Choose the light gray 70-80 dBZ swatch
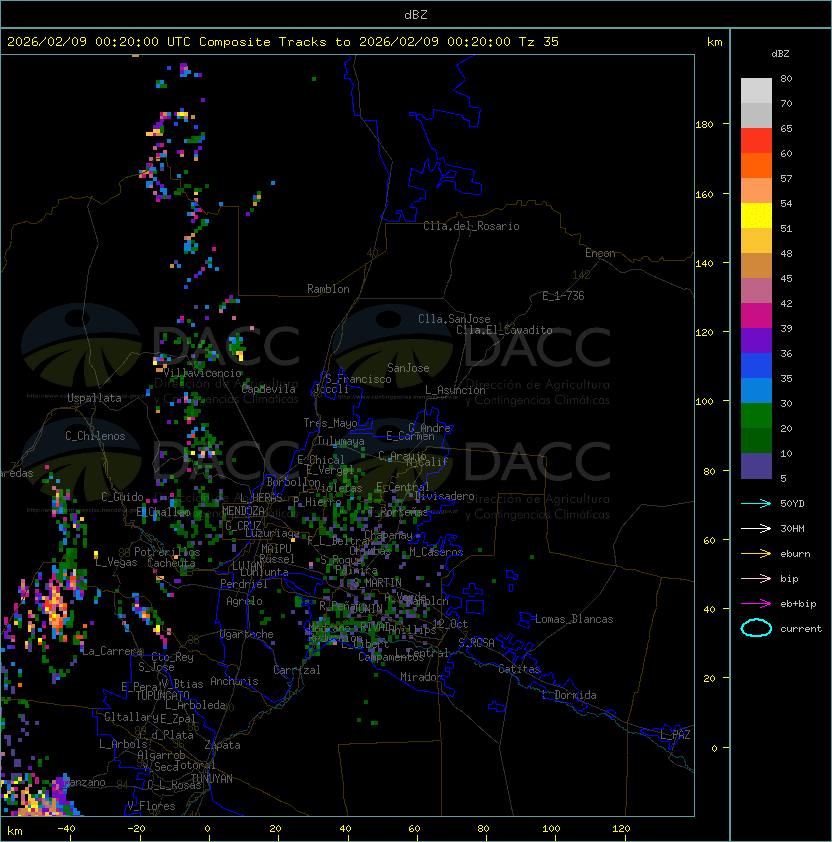 coord(756,90)
